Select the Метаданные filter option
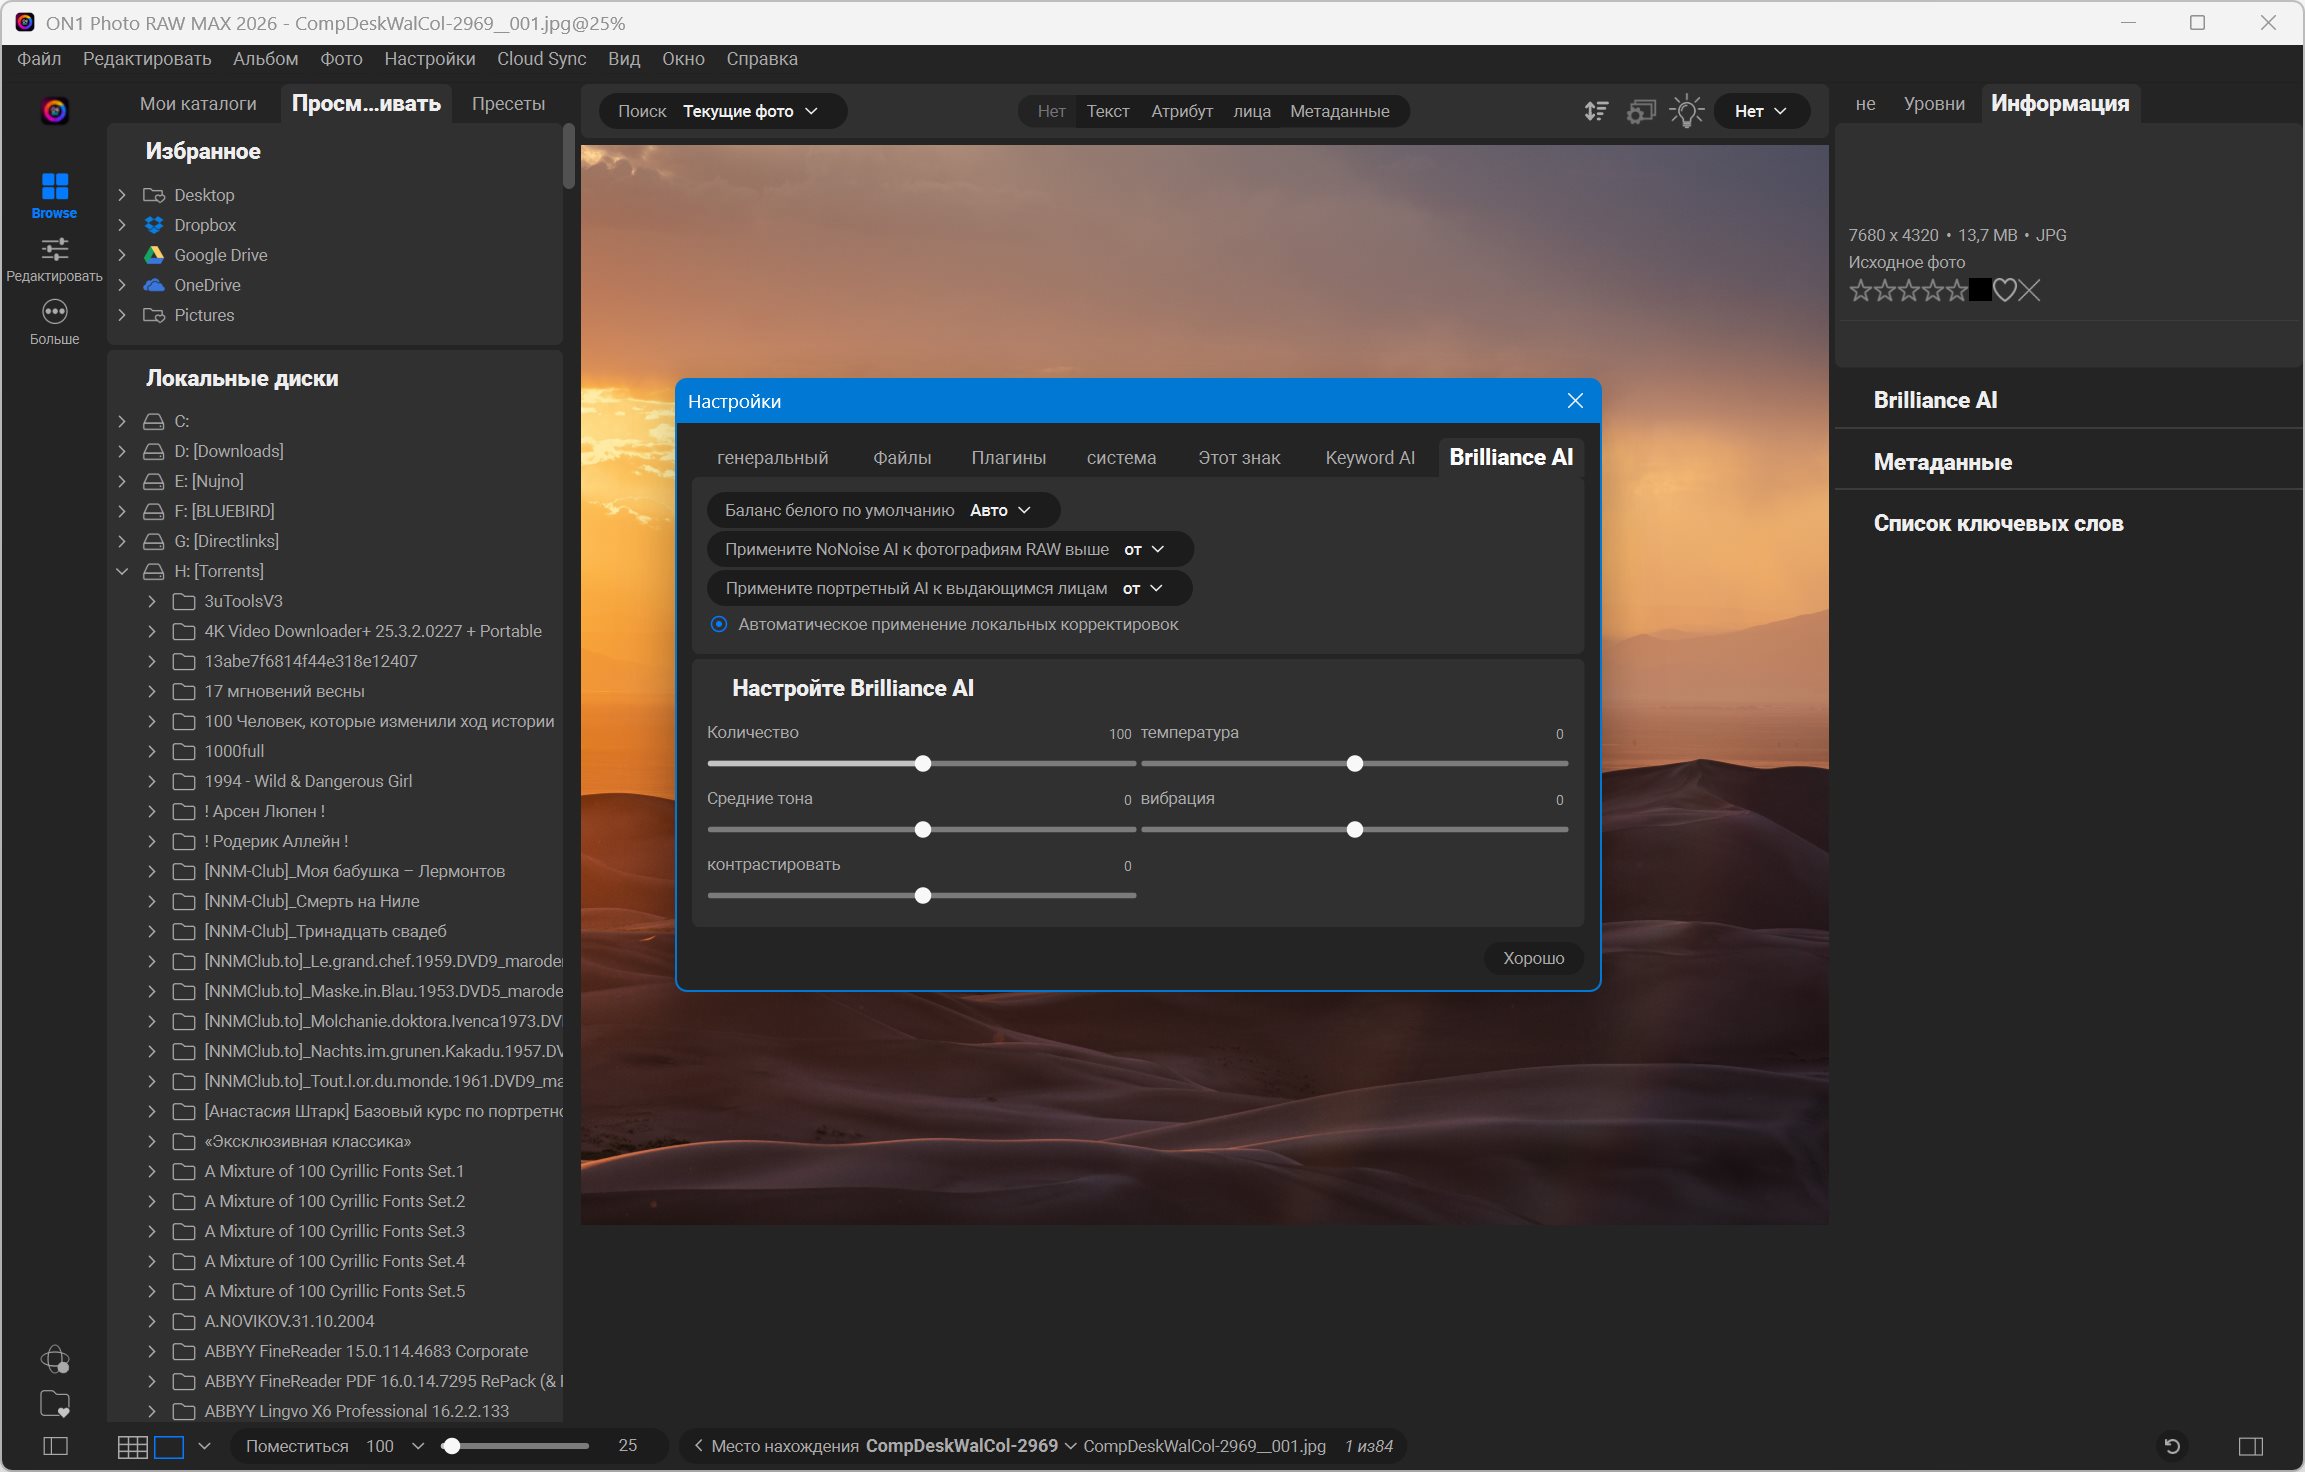The height and width of the screenshot is (1472, 2305). click(1339, 111)
